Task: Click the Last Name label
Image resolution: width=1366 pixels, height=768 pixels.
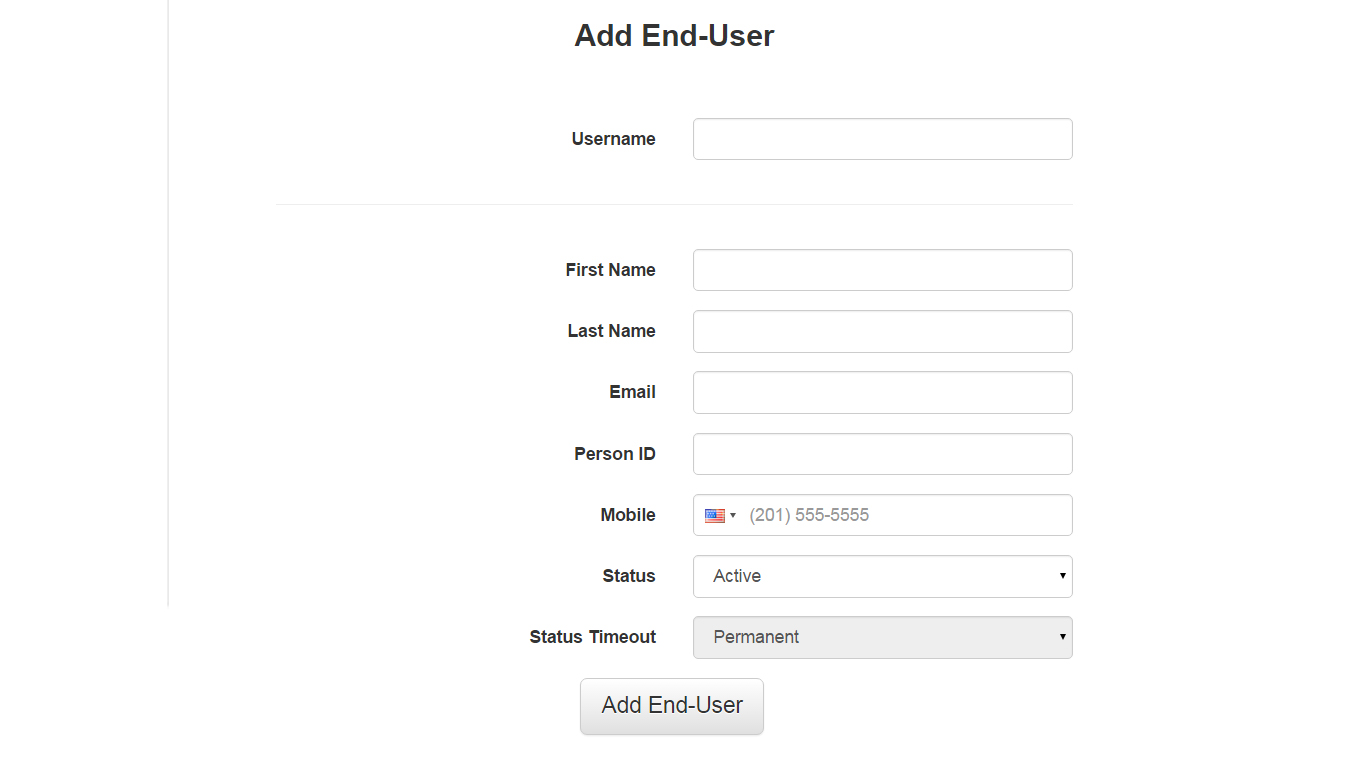Action: pos(611,331)
